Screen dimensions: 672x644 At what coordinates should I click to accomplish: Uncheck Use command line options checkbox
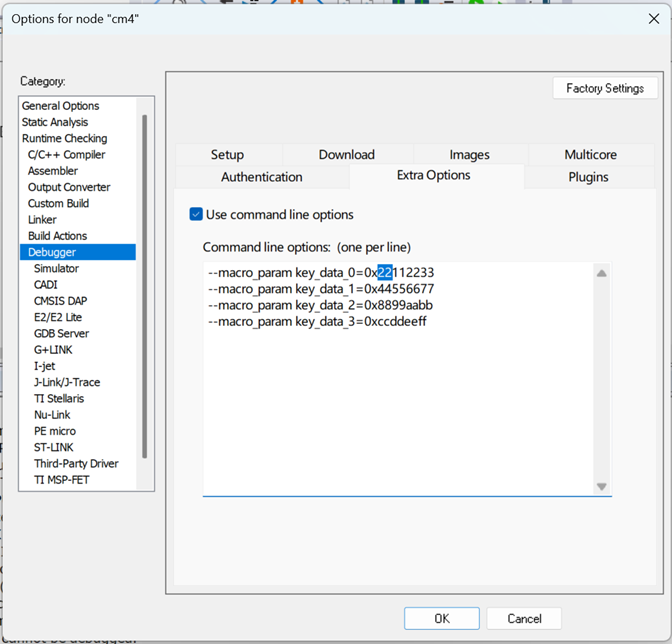coord(196,214)
